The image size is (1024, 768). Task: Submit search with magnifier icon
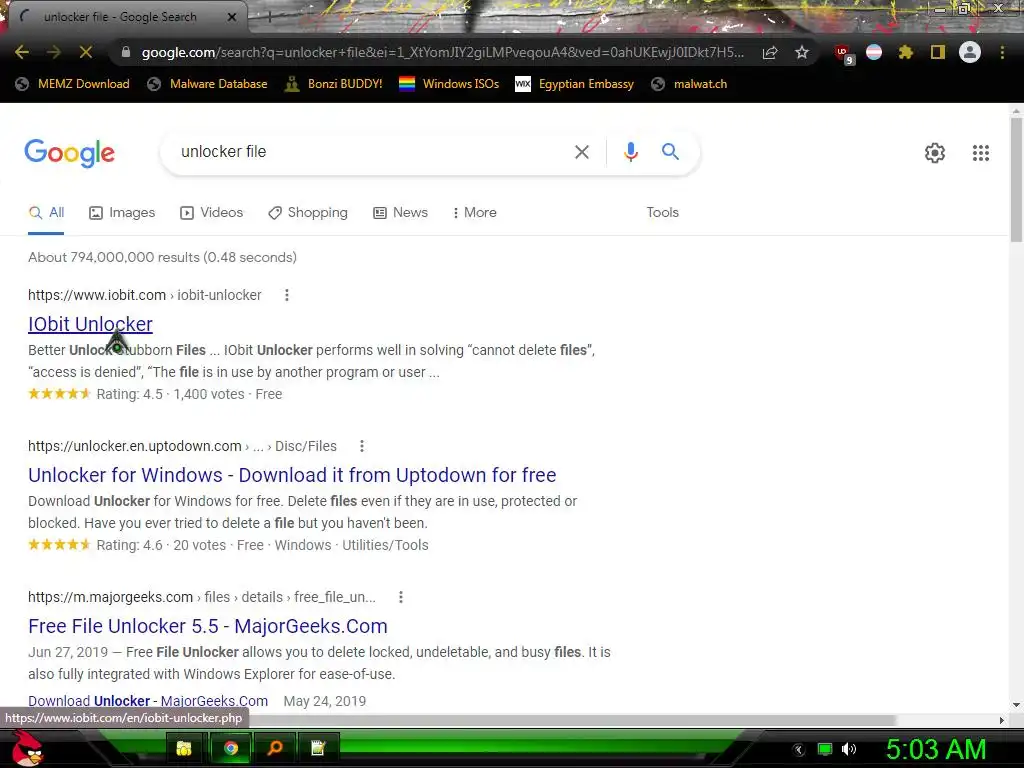(x=670, y=152)
